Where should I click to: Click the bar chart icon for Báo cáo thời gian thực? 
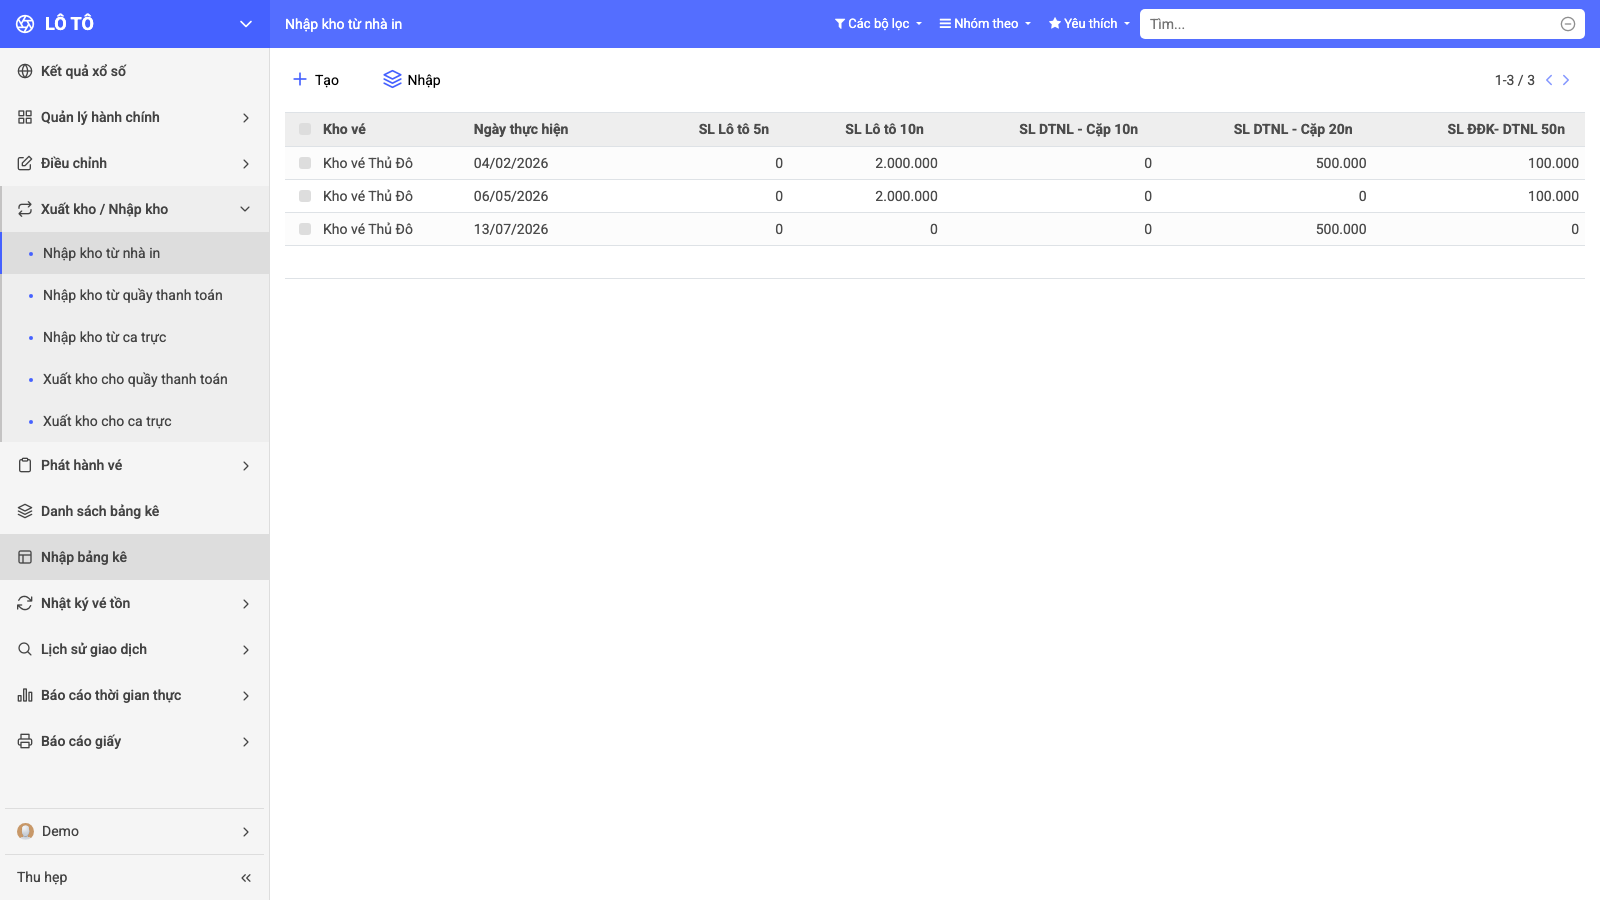(25, 695)
